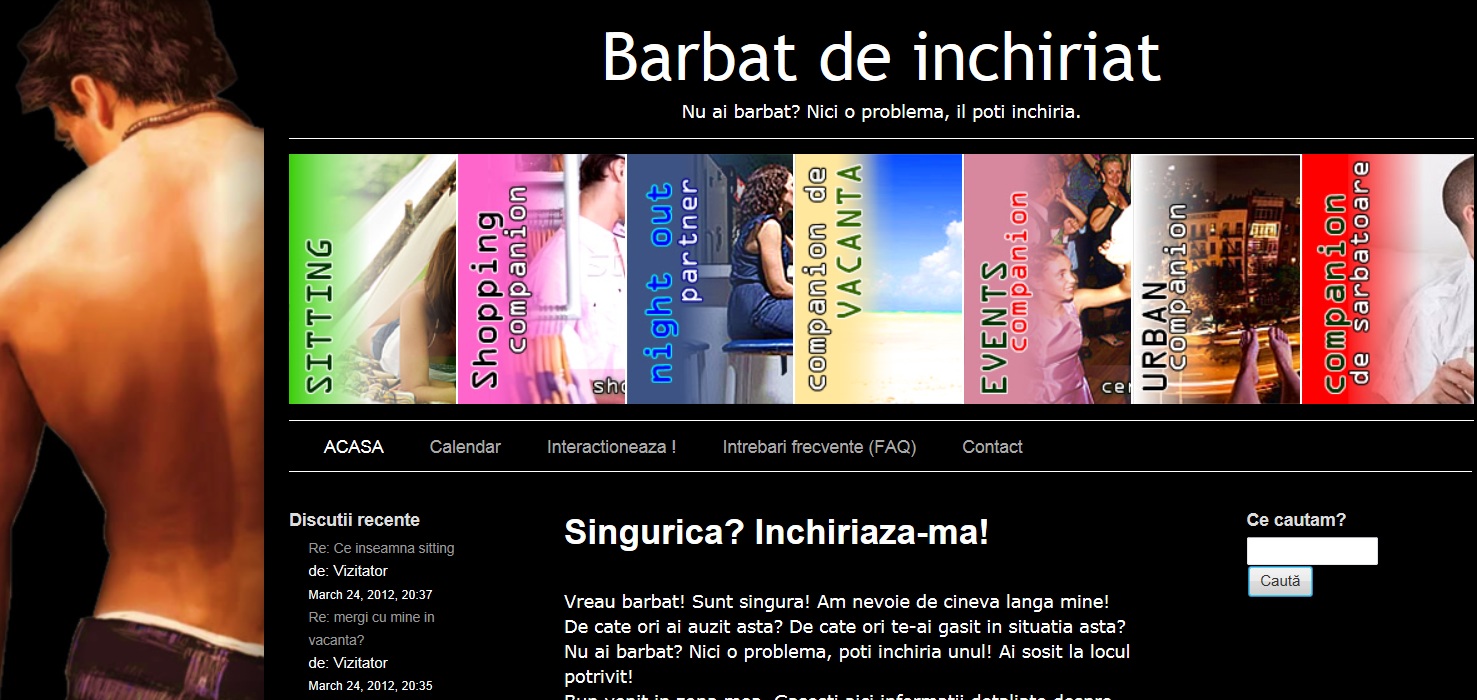Click the shirtless man sidebar image
This screenshot has width=1477, height=700.
(130, 350)
